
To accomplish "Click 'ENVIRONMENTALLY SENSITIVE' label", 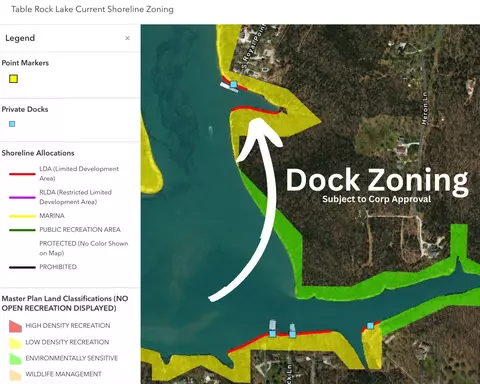I will point(72,358).
